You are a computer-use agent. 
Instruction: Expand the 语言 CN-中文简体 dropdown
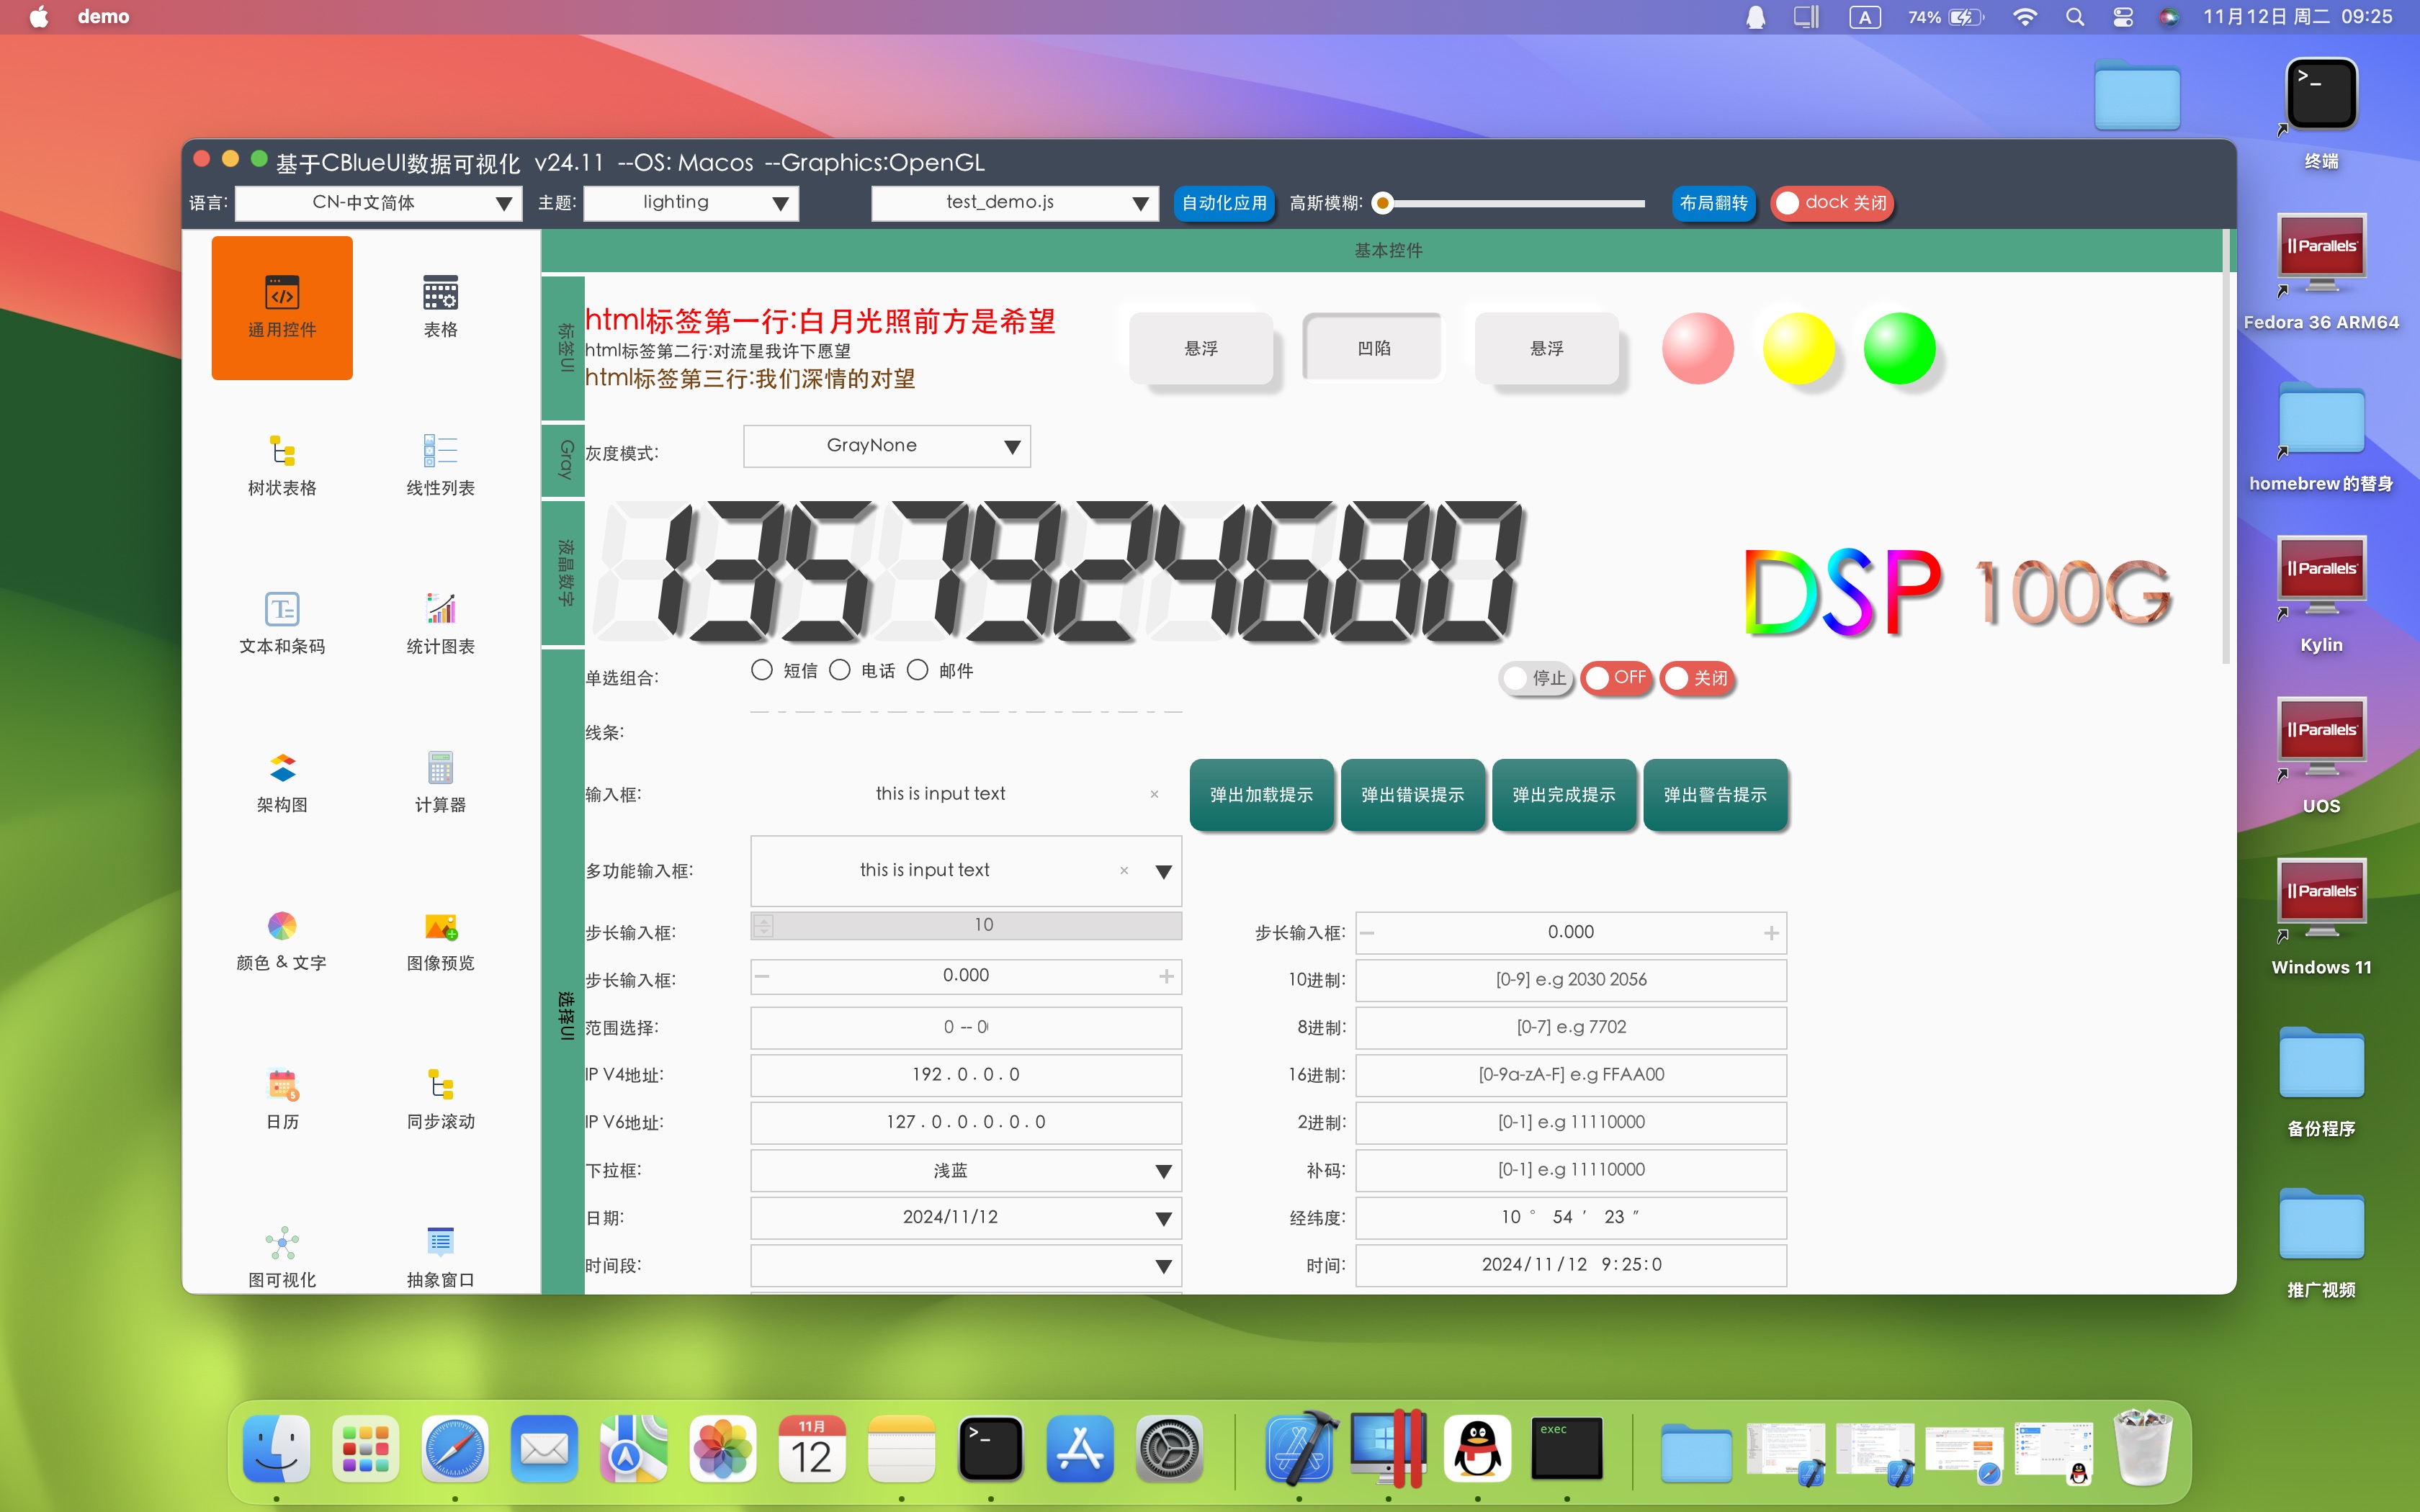coord(378,203)
